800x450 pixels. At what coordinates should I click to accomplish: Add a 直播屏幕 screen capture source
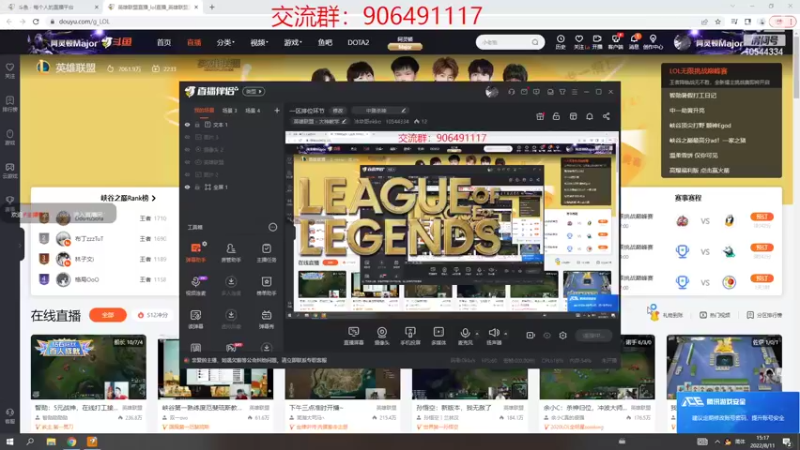[x=354, y=336]
